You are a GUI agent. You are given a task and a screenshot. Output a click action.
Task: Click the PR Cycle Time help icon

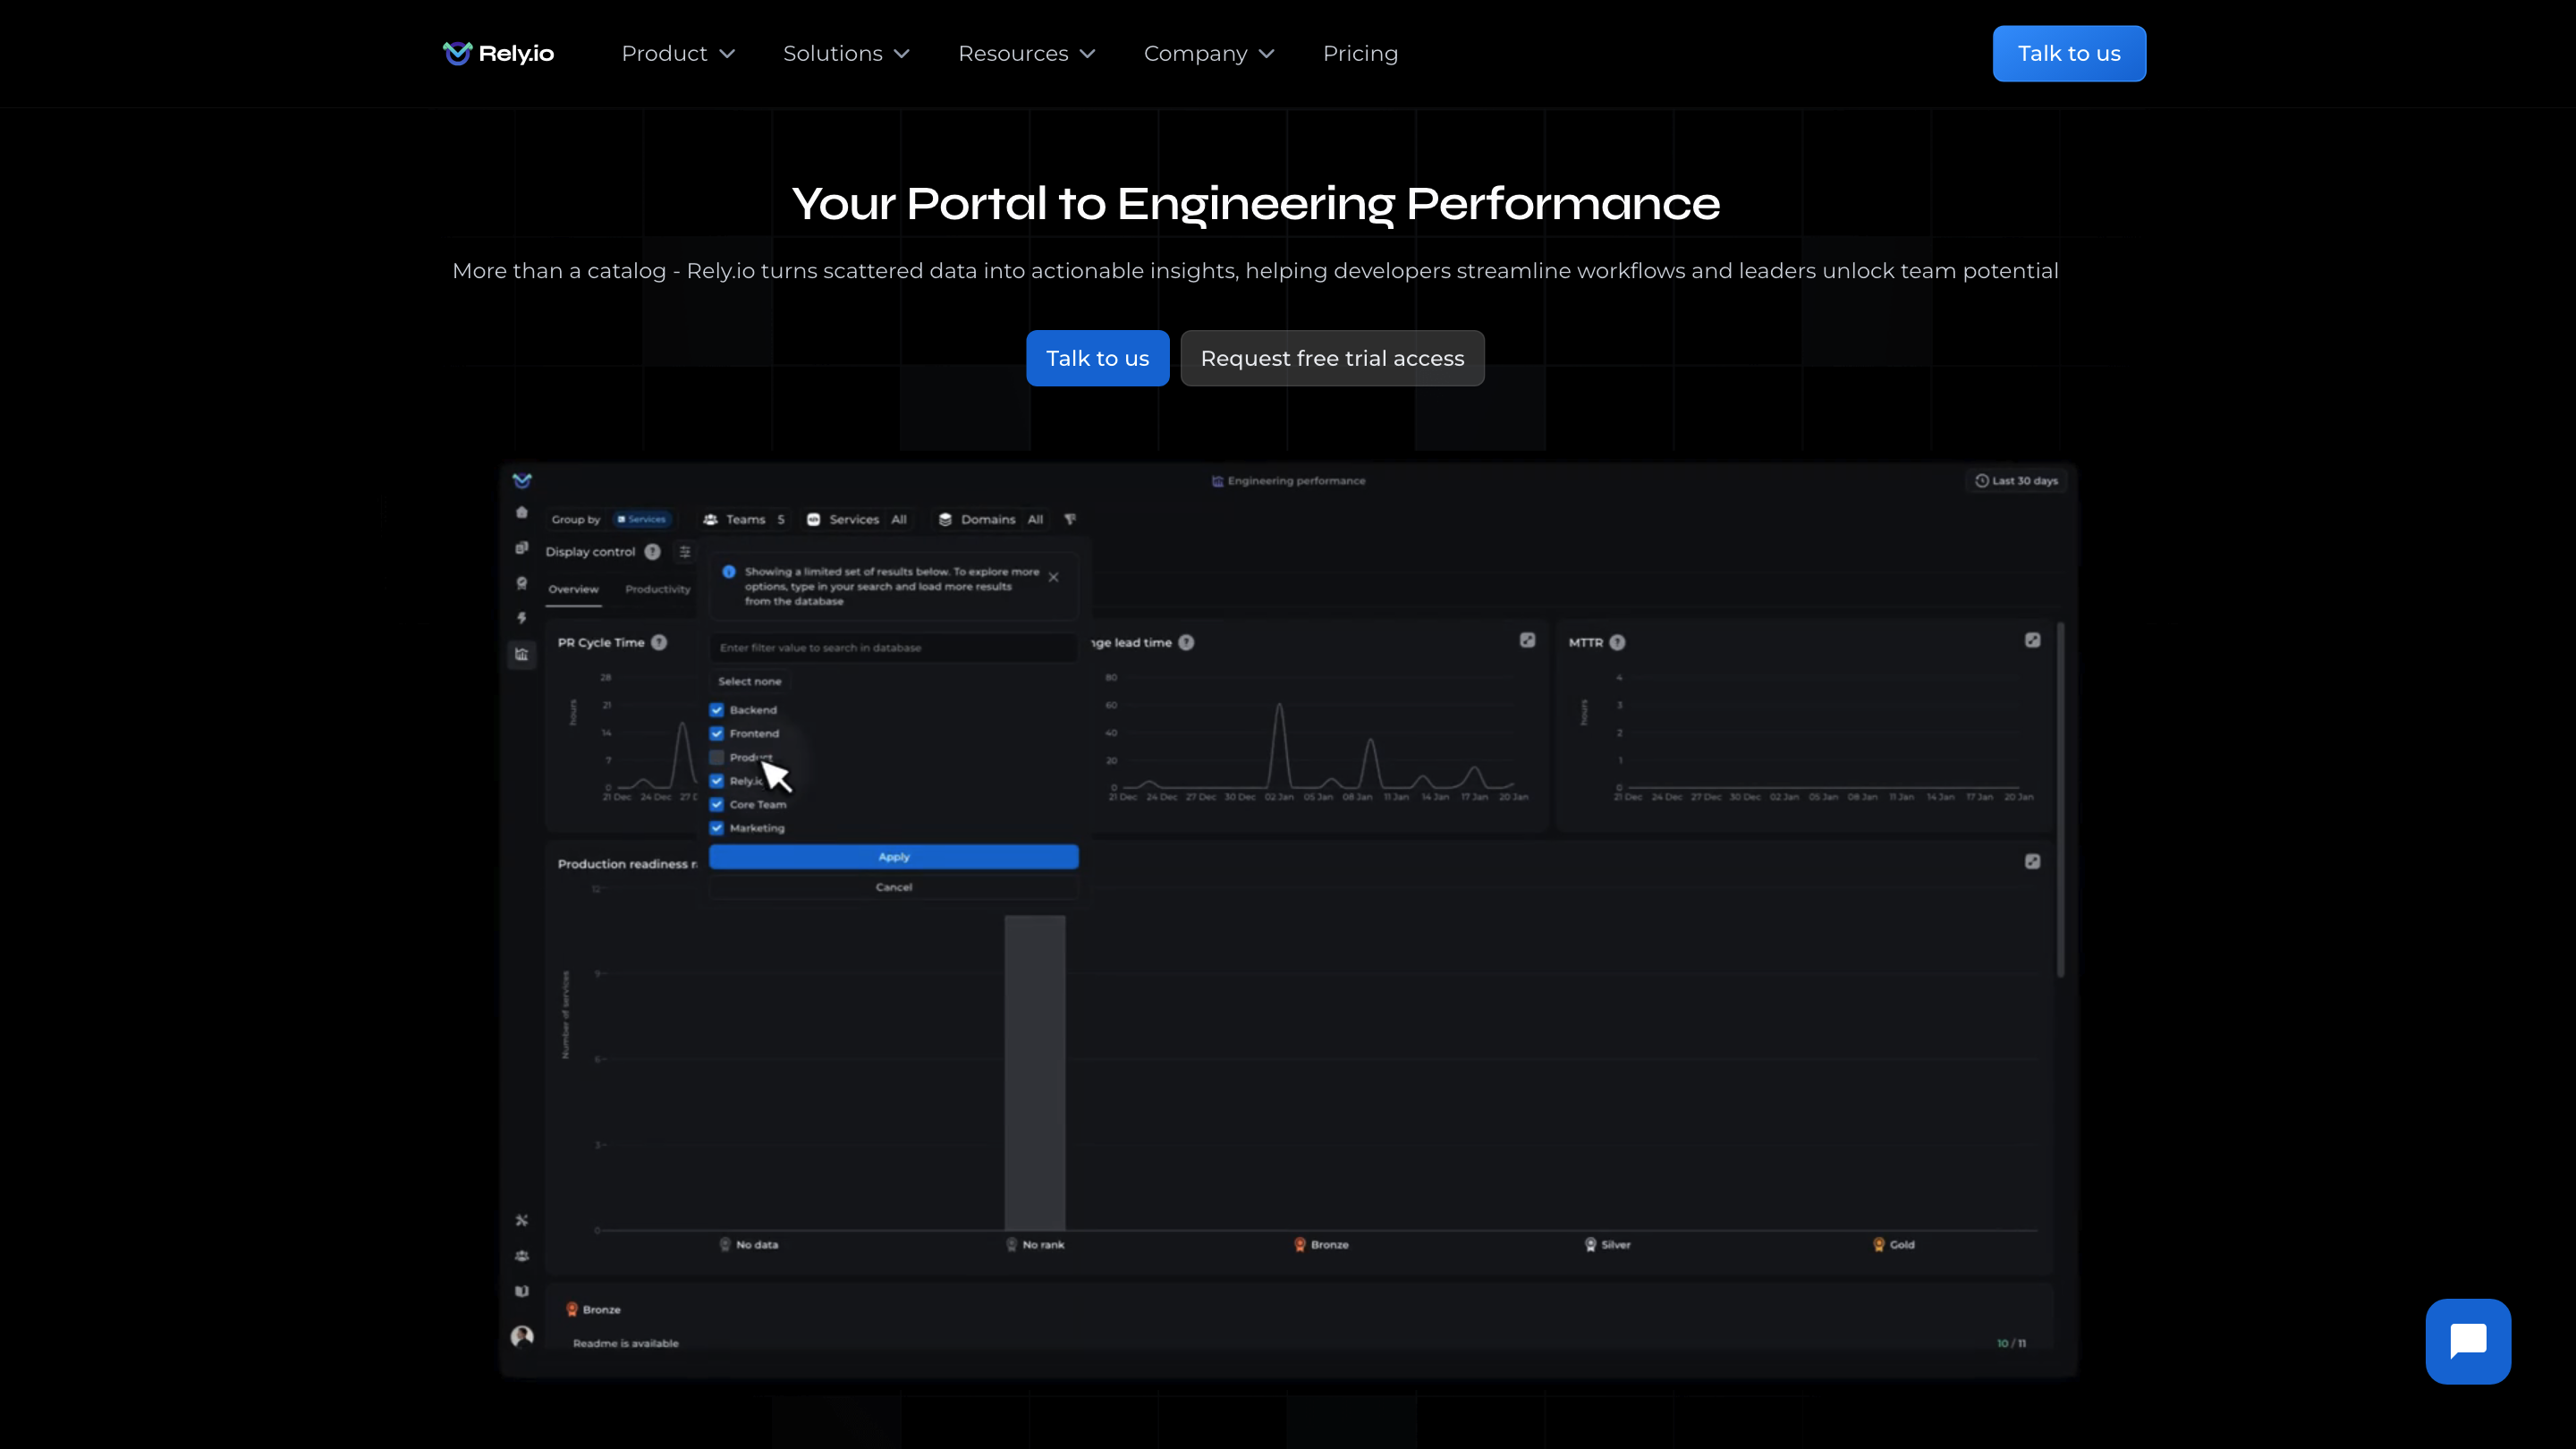(659, 643)
